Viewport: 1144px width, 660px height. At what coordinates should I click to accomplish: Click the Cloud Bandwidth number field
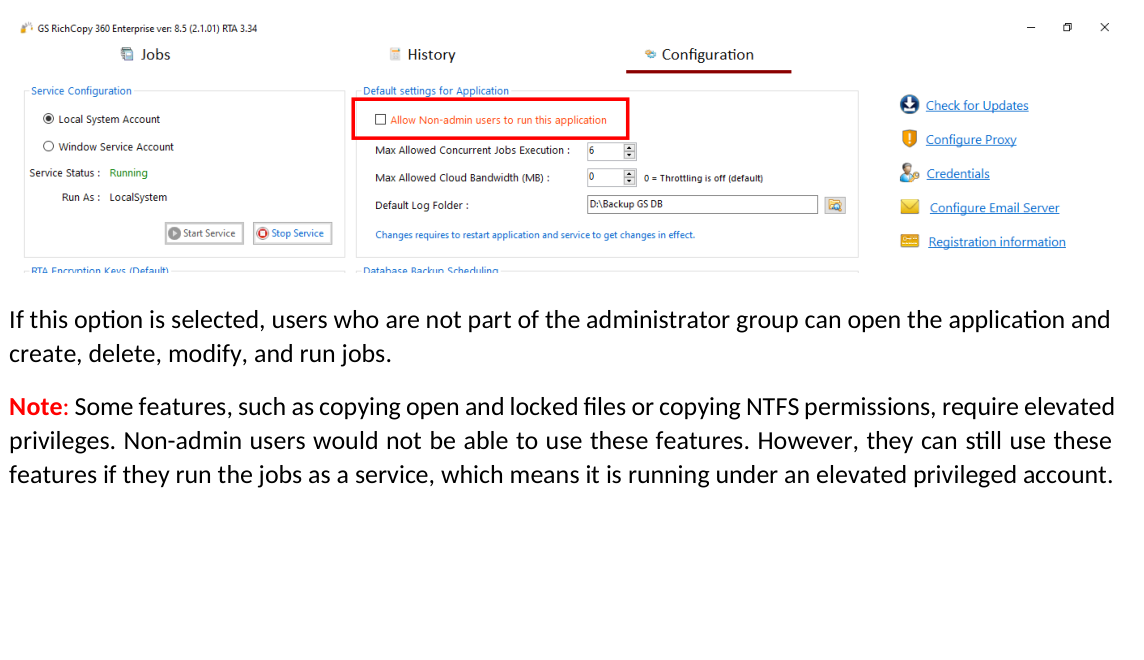[605, 177]
